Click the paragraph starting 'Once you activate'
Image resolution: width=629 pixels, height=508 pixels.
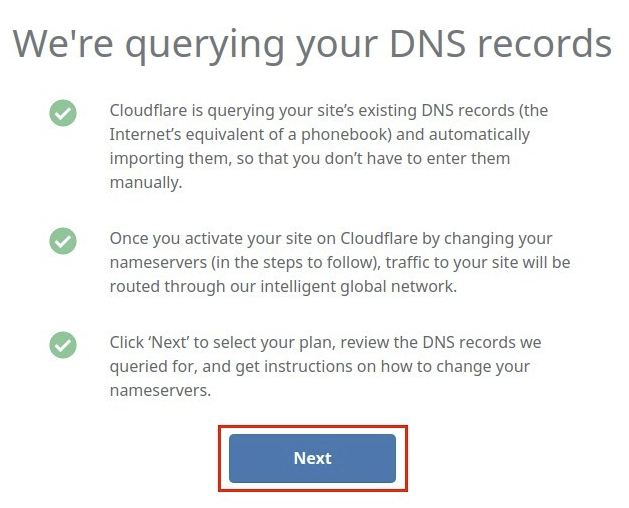340,262
